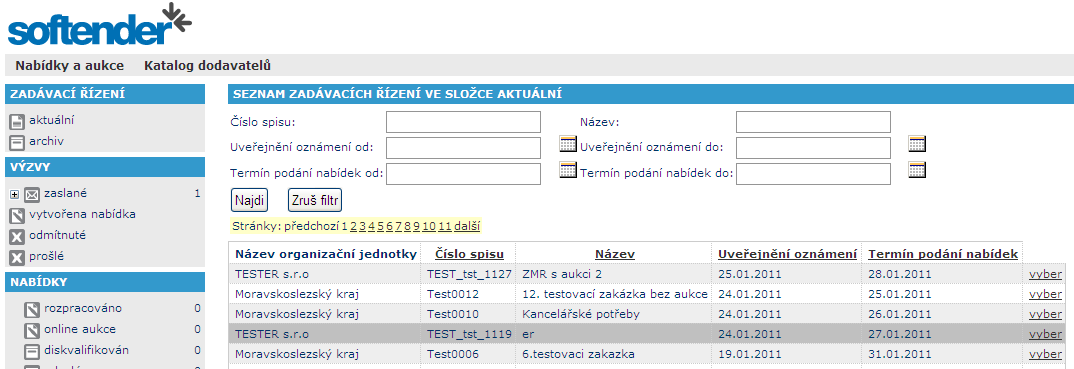Click the zaslané envelope icon
The width and height of the screenshot is (1074, 369).
pos(32,195)
